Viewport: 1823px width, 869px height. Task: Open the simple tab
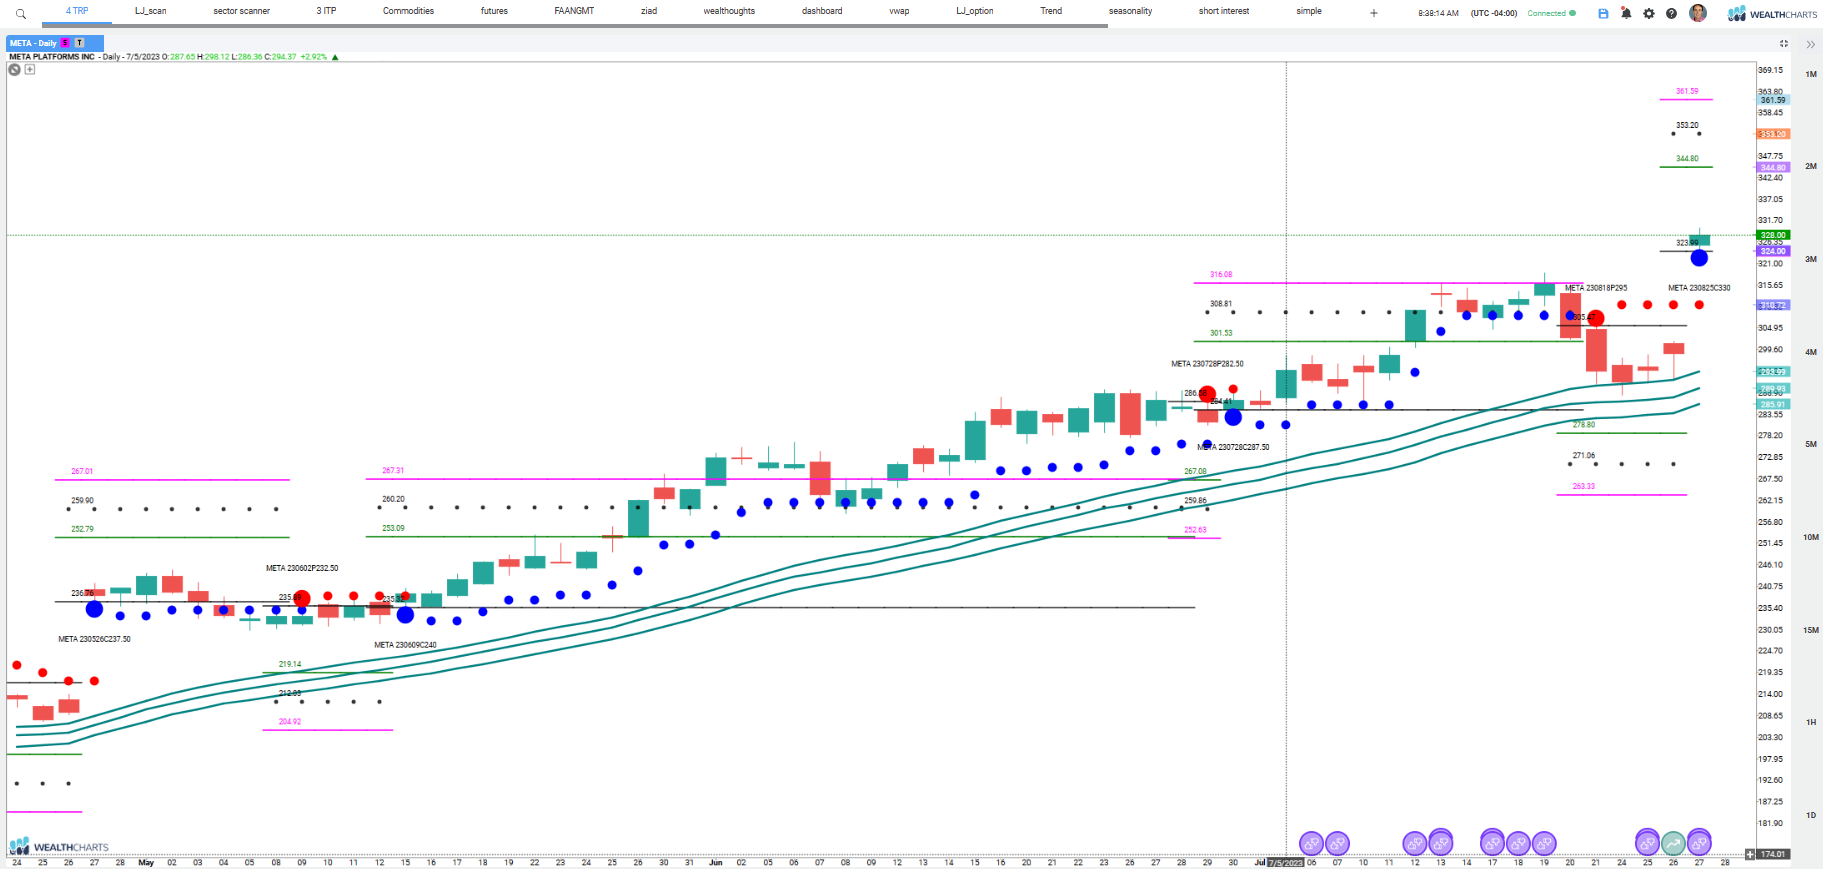click(1309, 11)
